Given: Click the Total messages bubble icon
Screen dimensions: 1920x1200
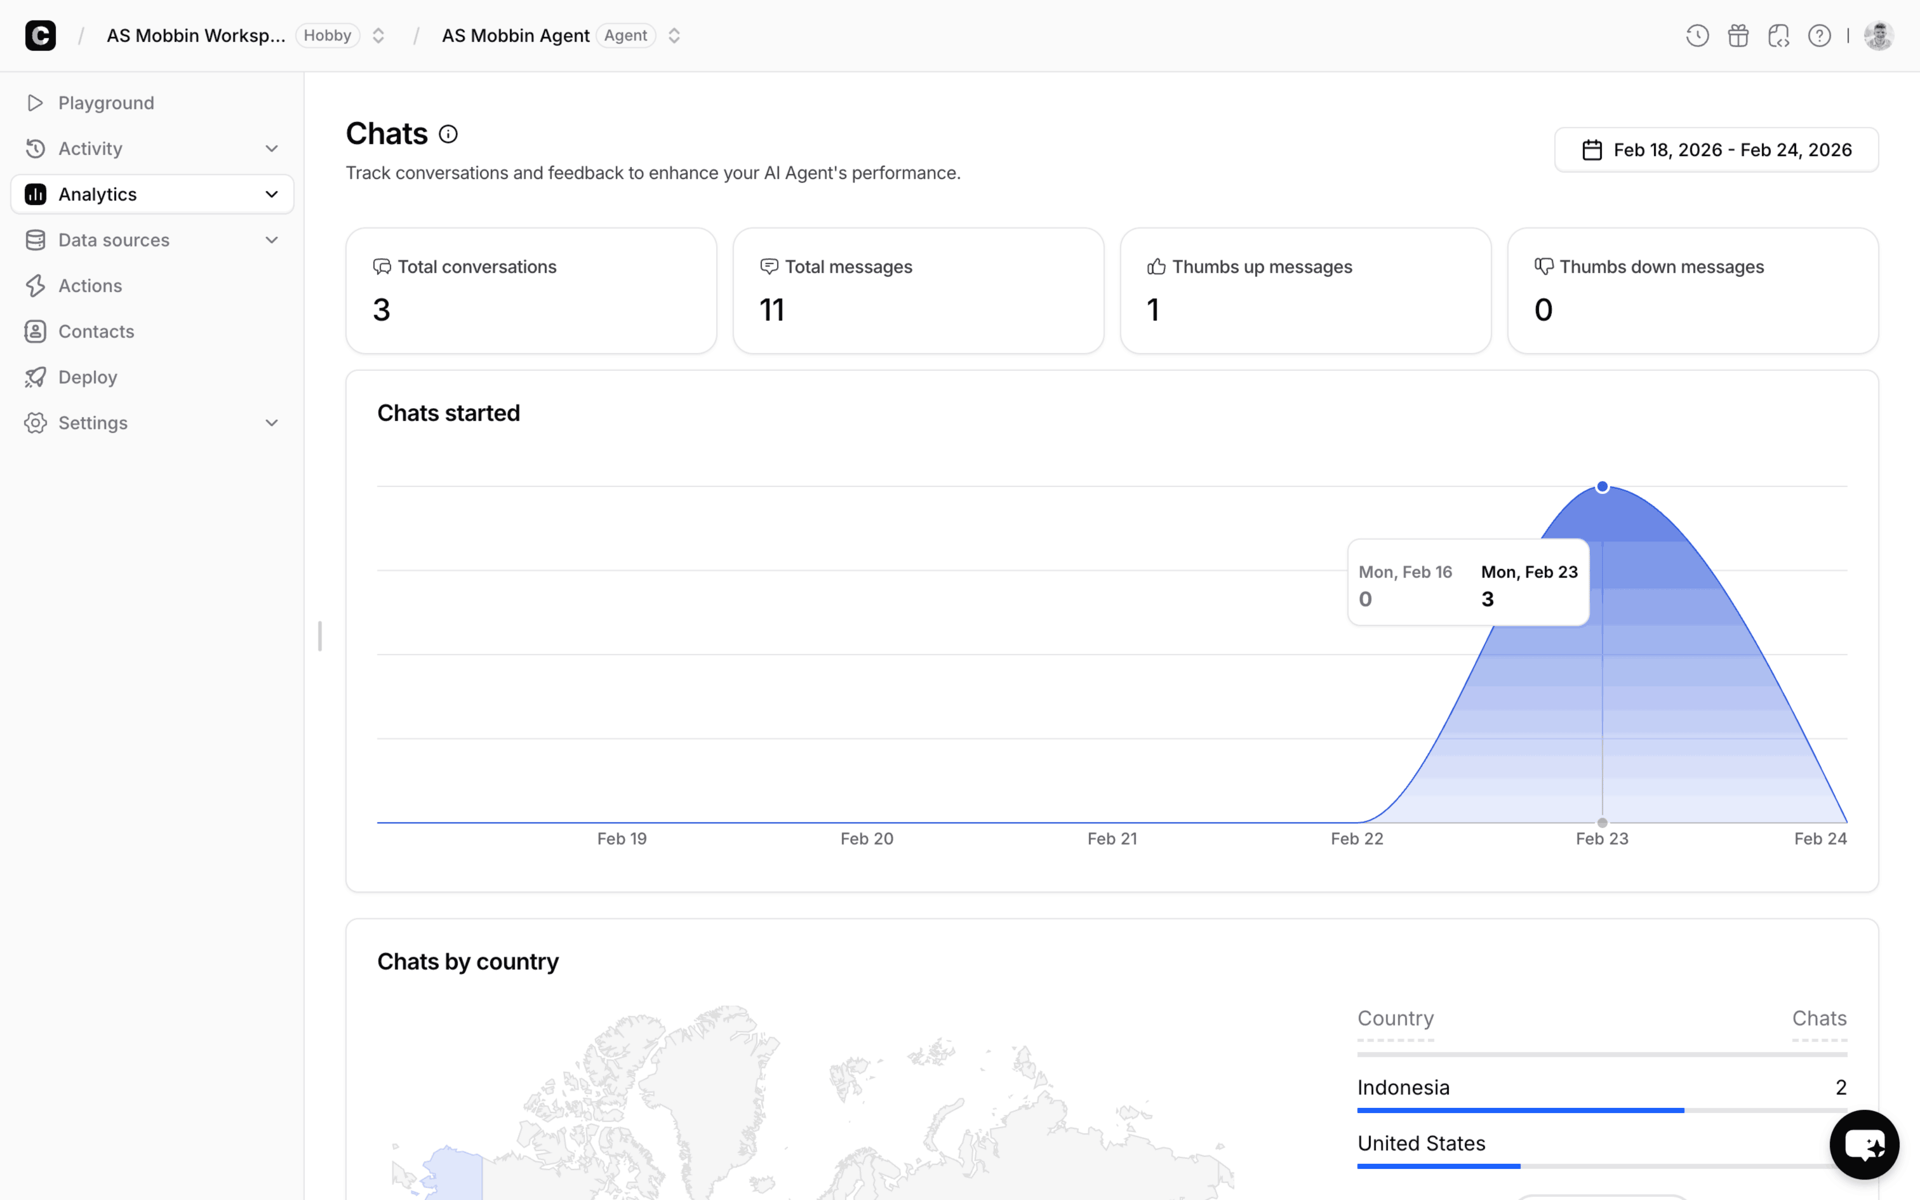Looking at the screenshot, I should click(769, 267).
